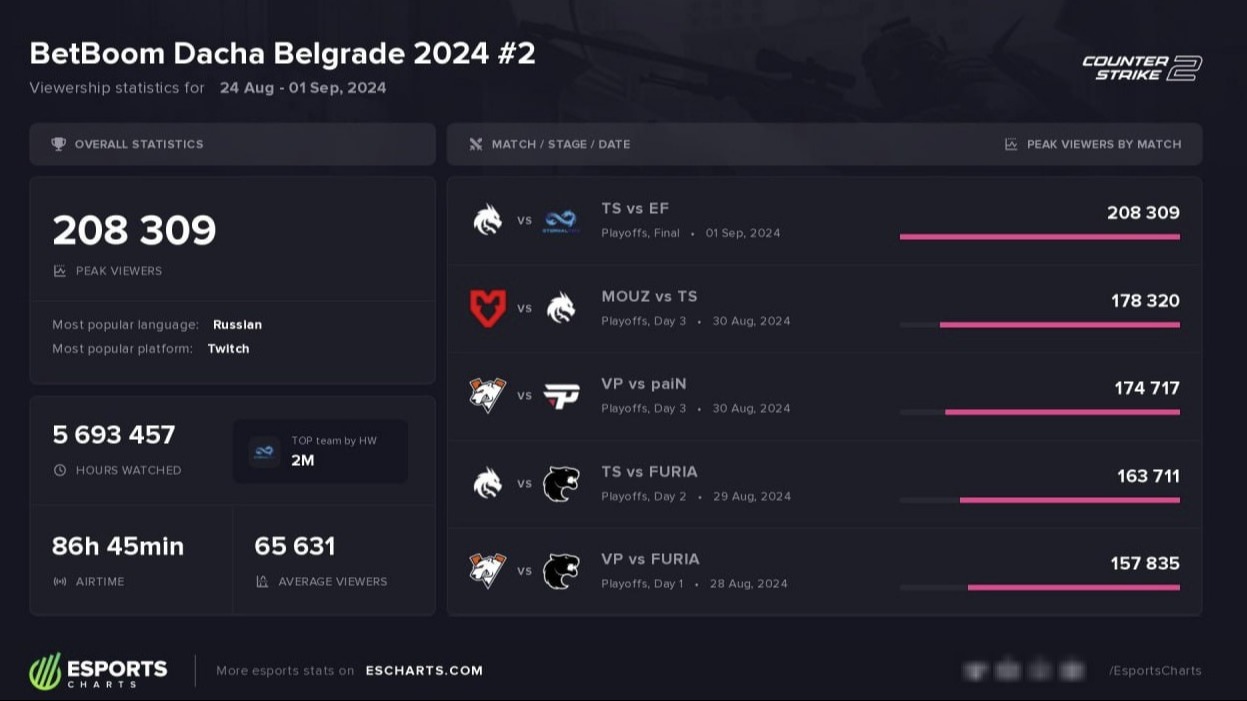The image size is (1247, 701).
Task: Click the pink viewer bar for TS vs EF
Action: pos(1039,237)
